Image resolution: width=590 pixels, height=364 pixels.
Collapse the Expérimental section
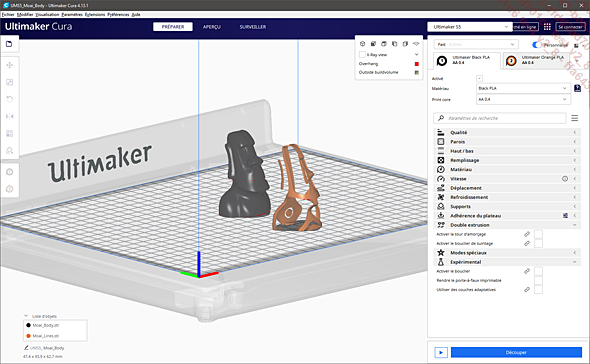click(507, 262)
